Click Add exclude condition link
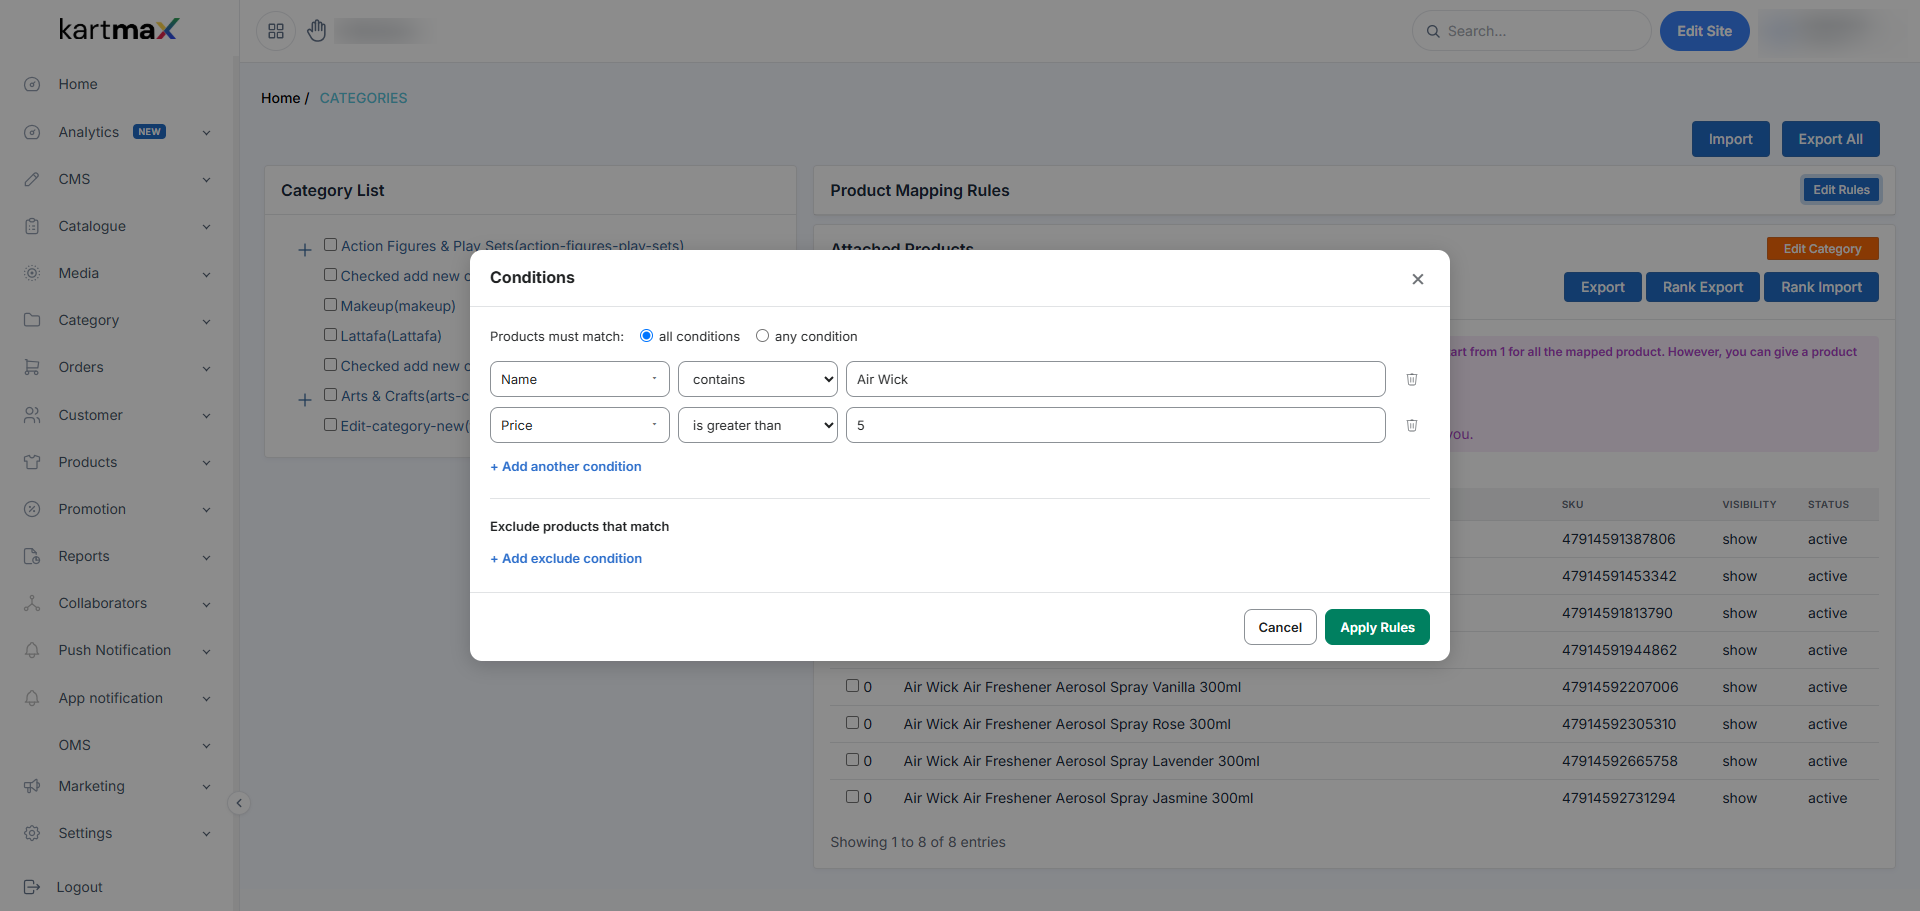 (x=566, y=558)
